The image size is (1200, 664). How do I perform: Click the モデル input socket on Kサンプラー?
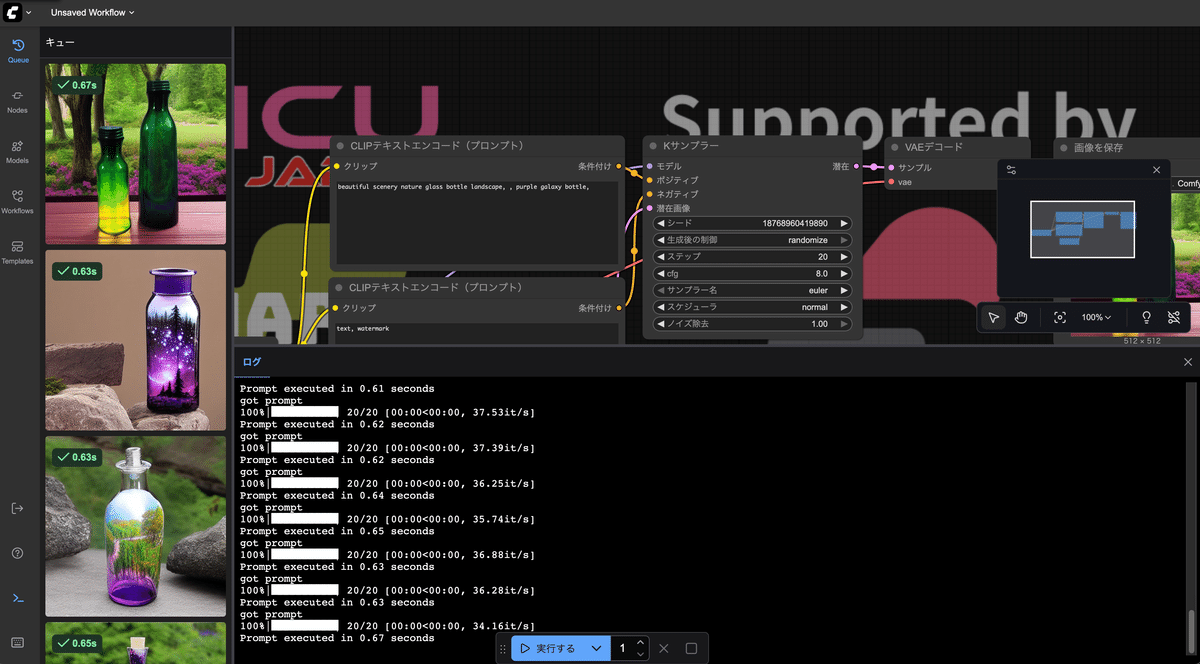pyautogui.click(x=649, y=166)
